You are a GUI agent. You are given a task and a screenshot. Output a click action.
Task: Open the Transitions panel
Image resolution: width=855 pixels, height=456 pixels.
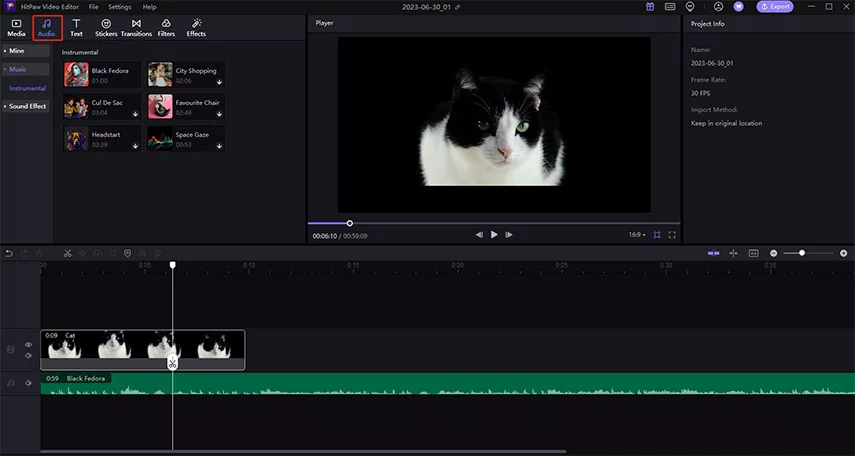point(136,27)
